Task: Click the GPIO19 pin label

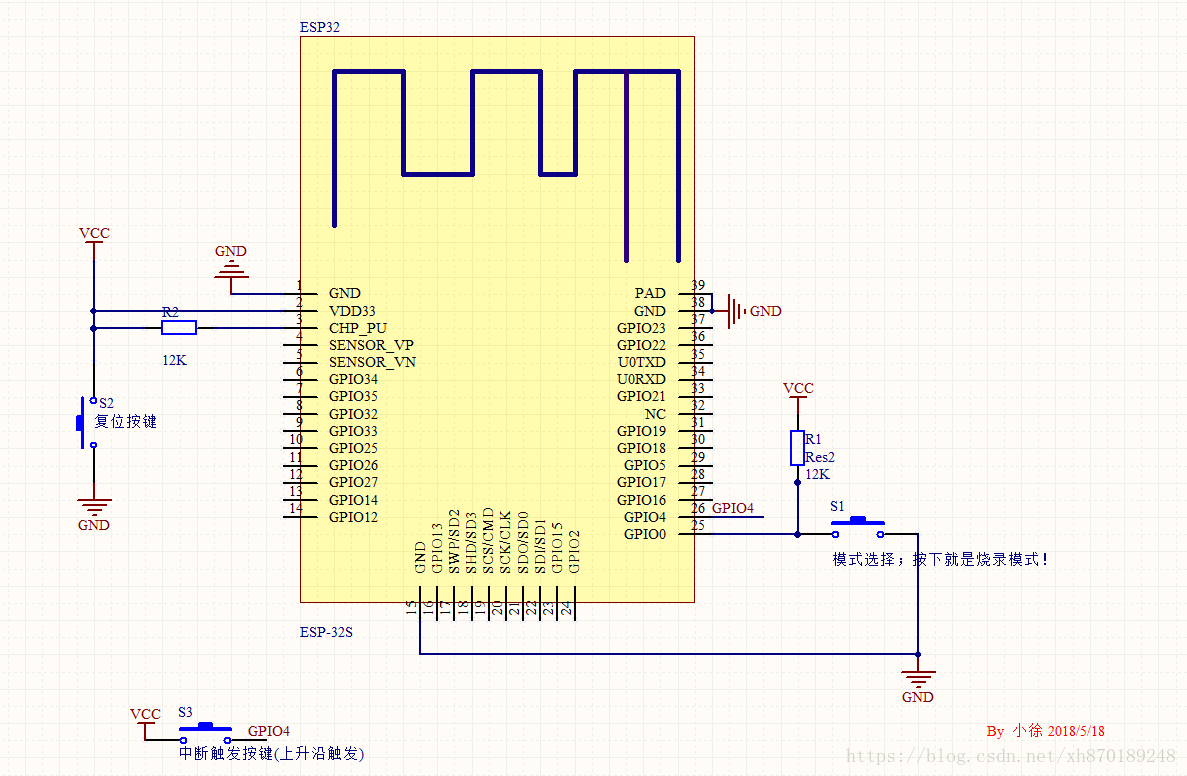Action: click(x=641, y=431)
